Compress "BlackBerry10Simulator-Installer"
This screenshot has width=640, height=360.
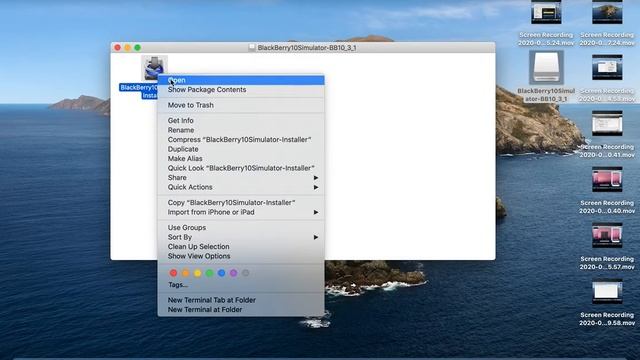(241, 140)
